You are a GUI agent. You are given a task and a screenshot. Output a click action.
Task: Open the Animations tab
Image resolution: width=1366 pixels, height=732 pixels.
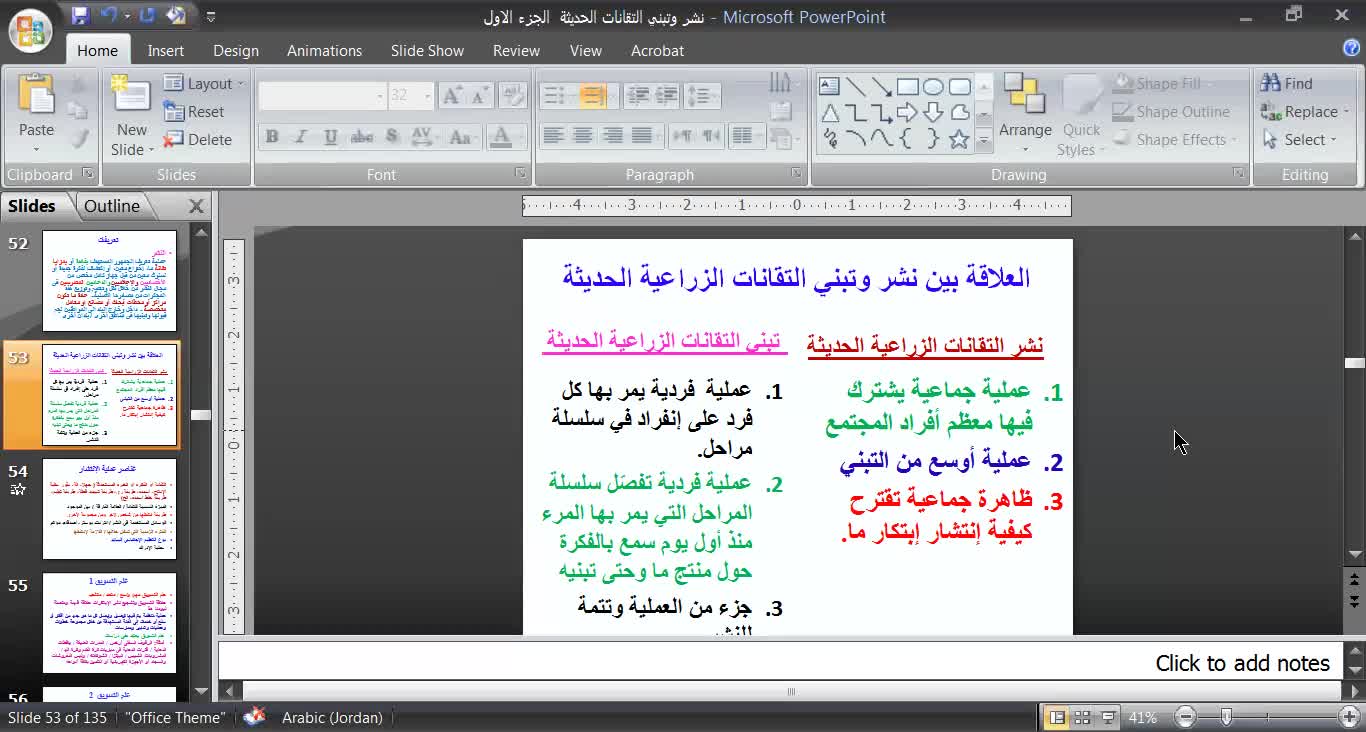324,50
